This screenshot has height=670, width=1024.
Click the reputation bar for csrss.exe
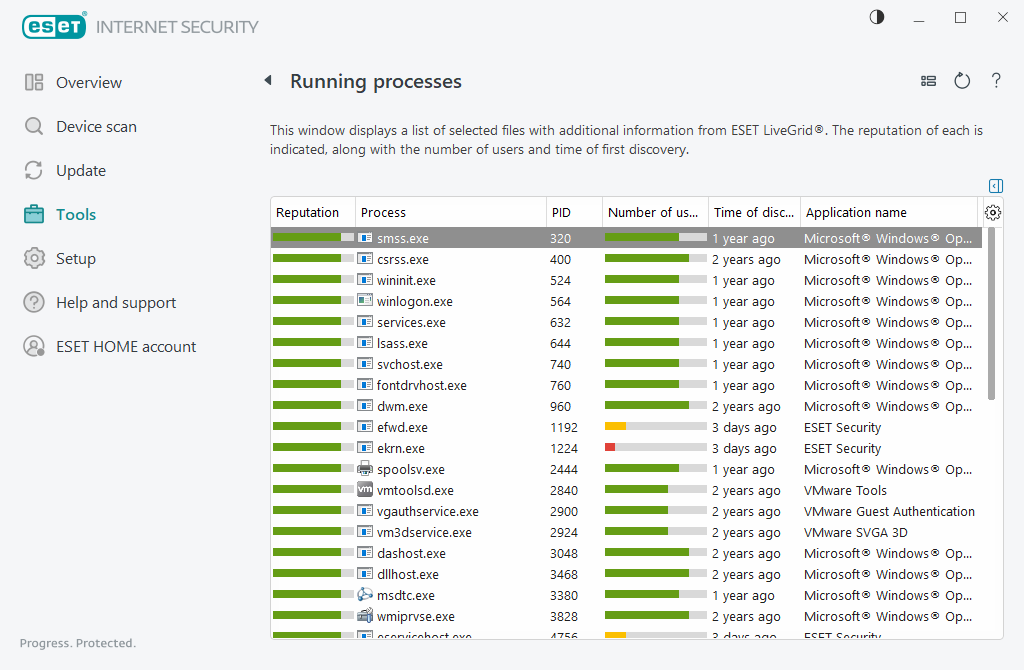[313, 259]
